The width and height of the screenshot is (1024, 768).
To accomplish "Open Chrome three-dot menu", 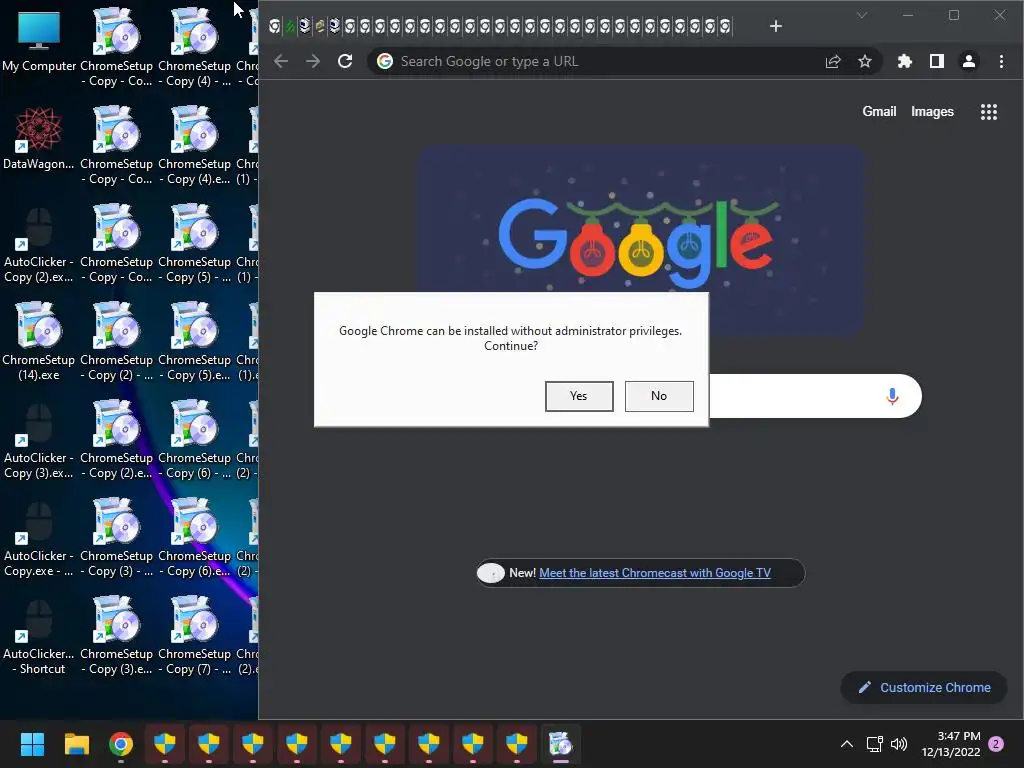I will 1000,61.
